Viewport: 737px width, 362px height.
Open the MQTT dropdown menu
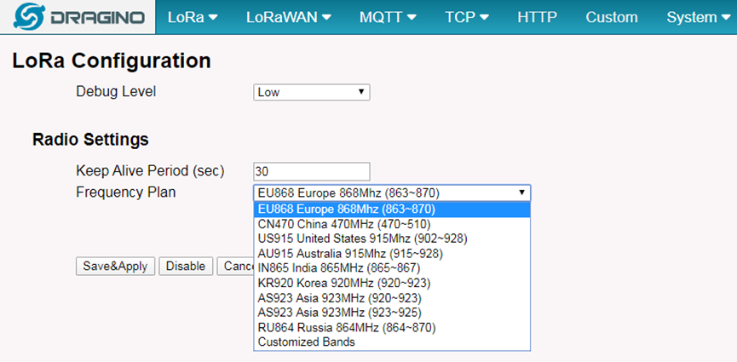[388, 17]
